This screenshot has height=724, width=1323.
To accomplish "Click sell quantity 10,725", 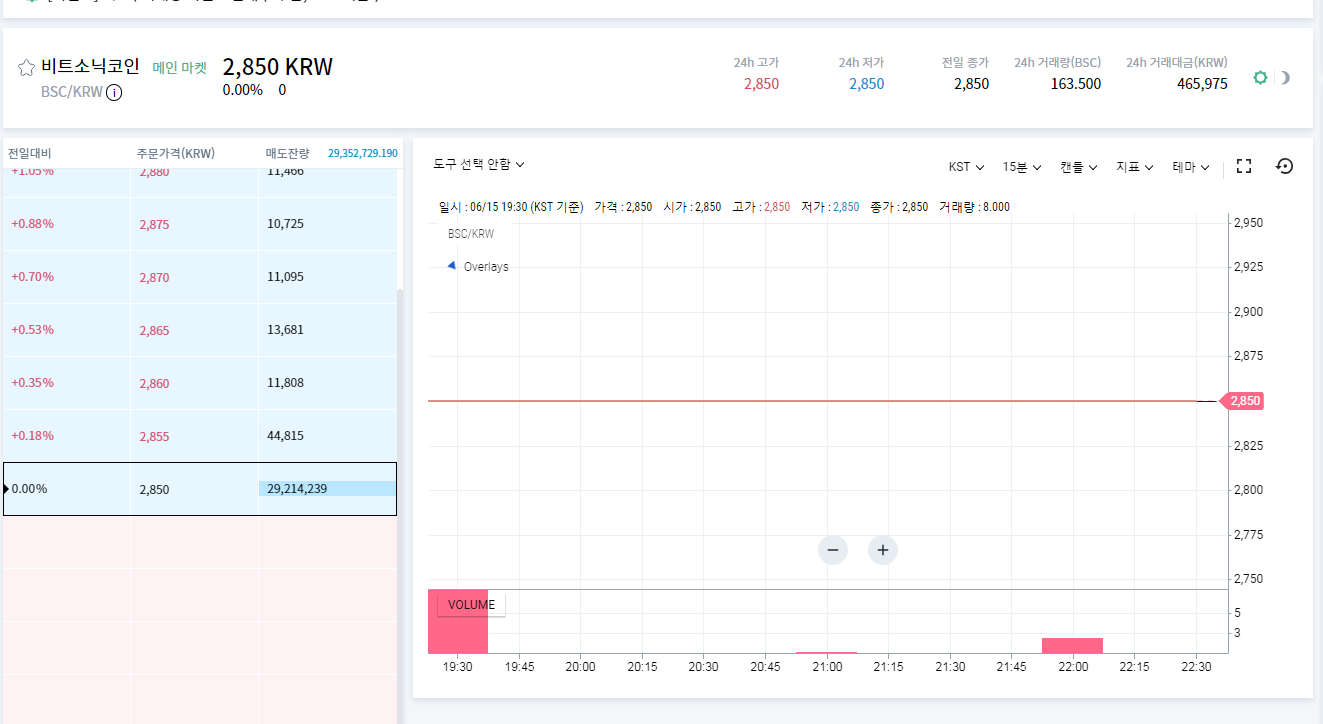I will pyautogui.click(x=285, y=224).
